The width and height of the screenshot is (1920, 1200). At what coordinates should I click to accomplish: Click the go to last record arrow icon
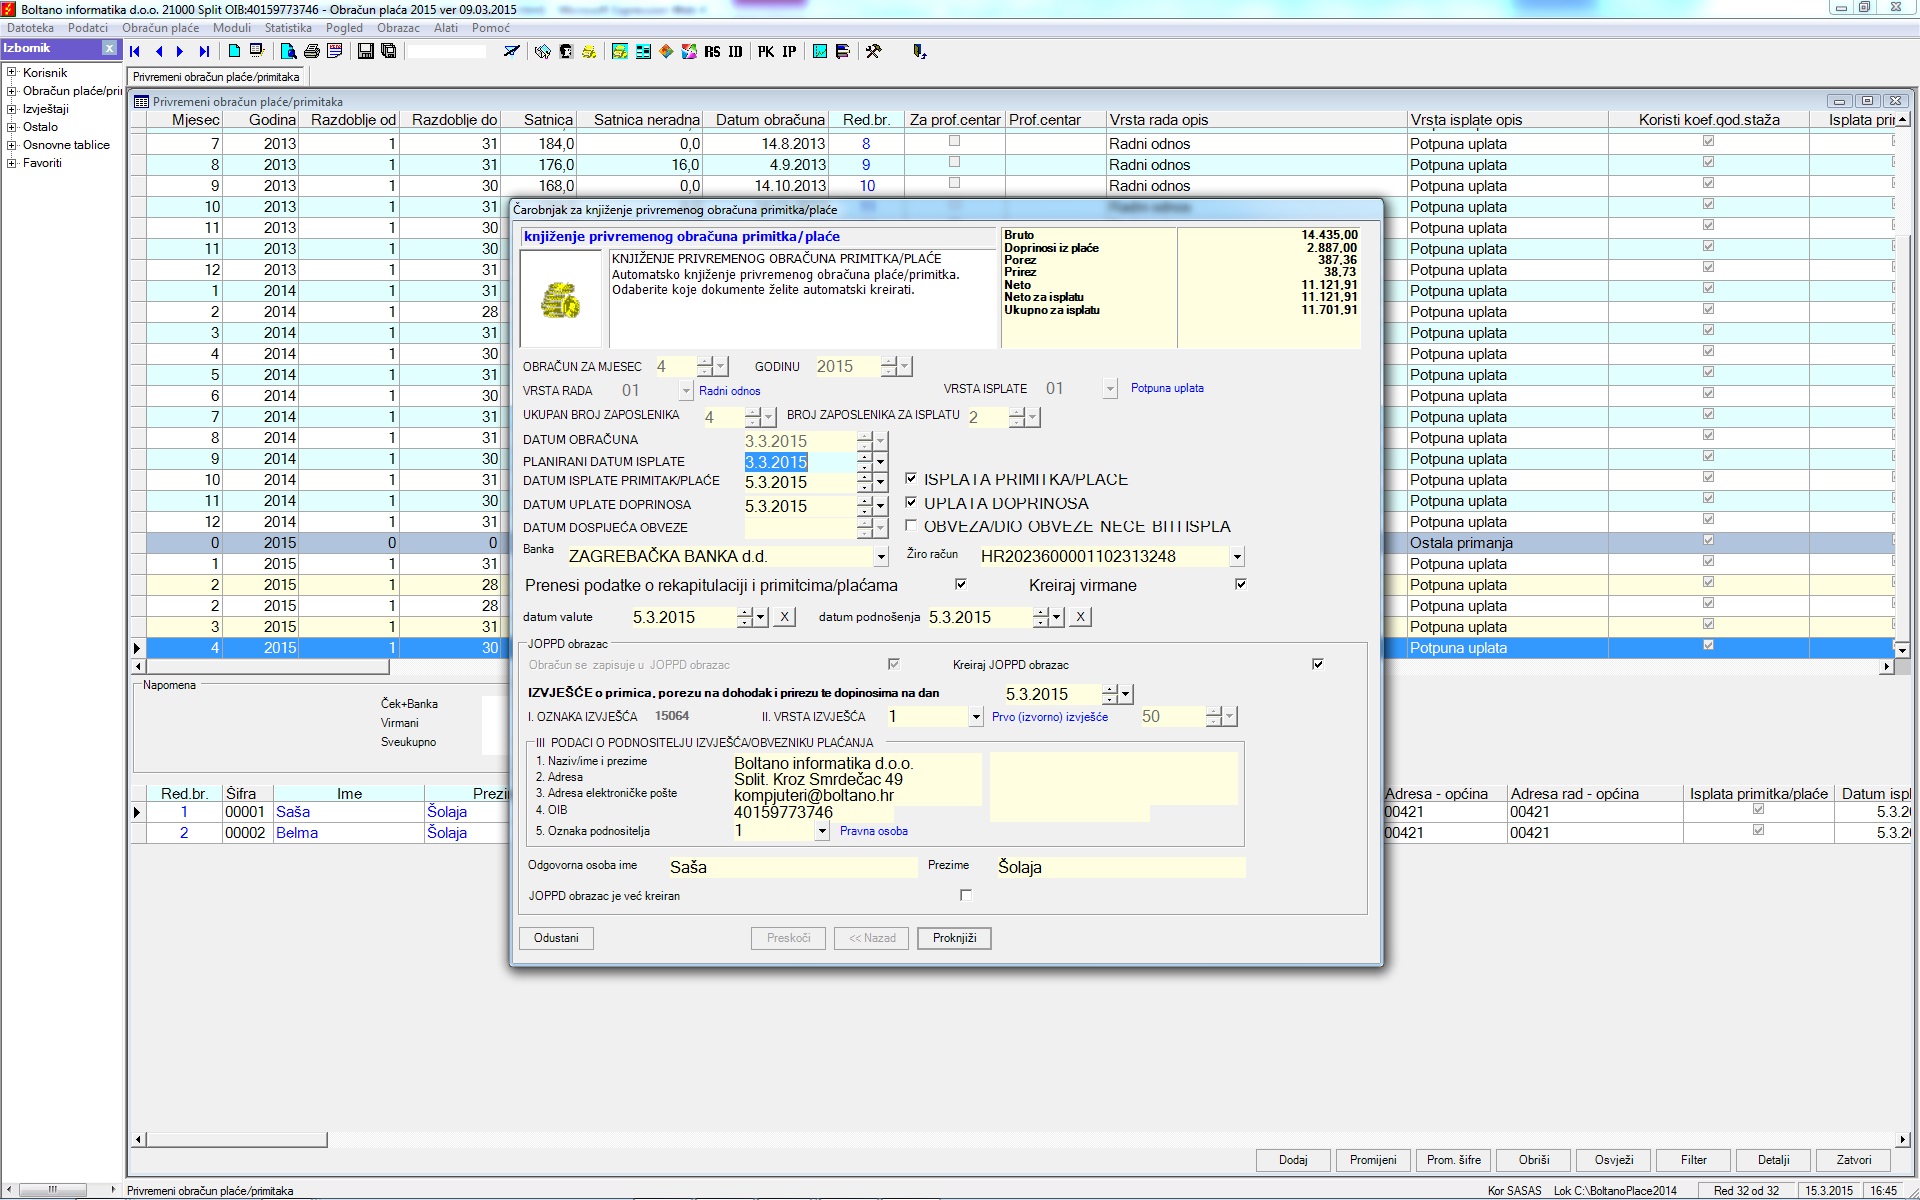[x=204, y=51]
